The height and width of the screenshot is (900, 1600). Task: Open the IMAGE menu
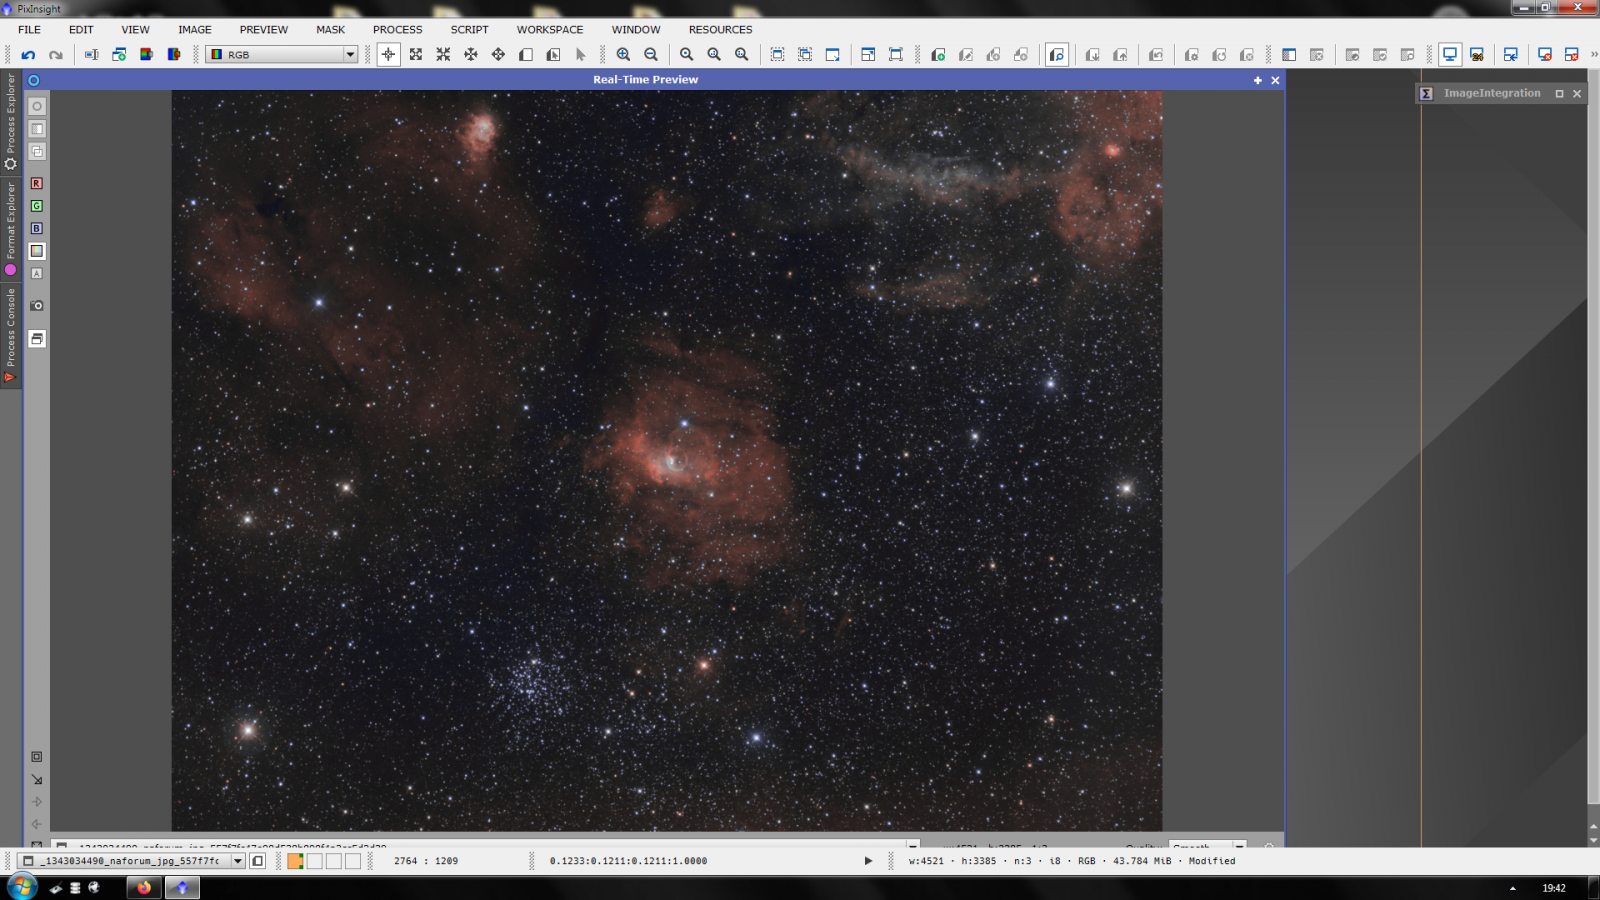pos(195,30)
